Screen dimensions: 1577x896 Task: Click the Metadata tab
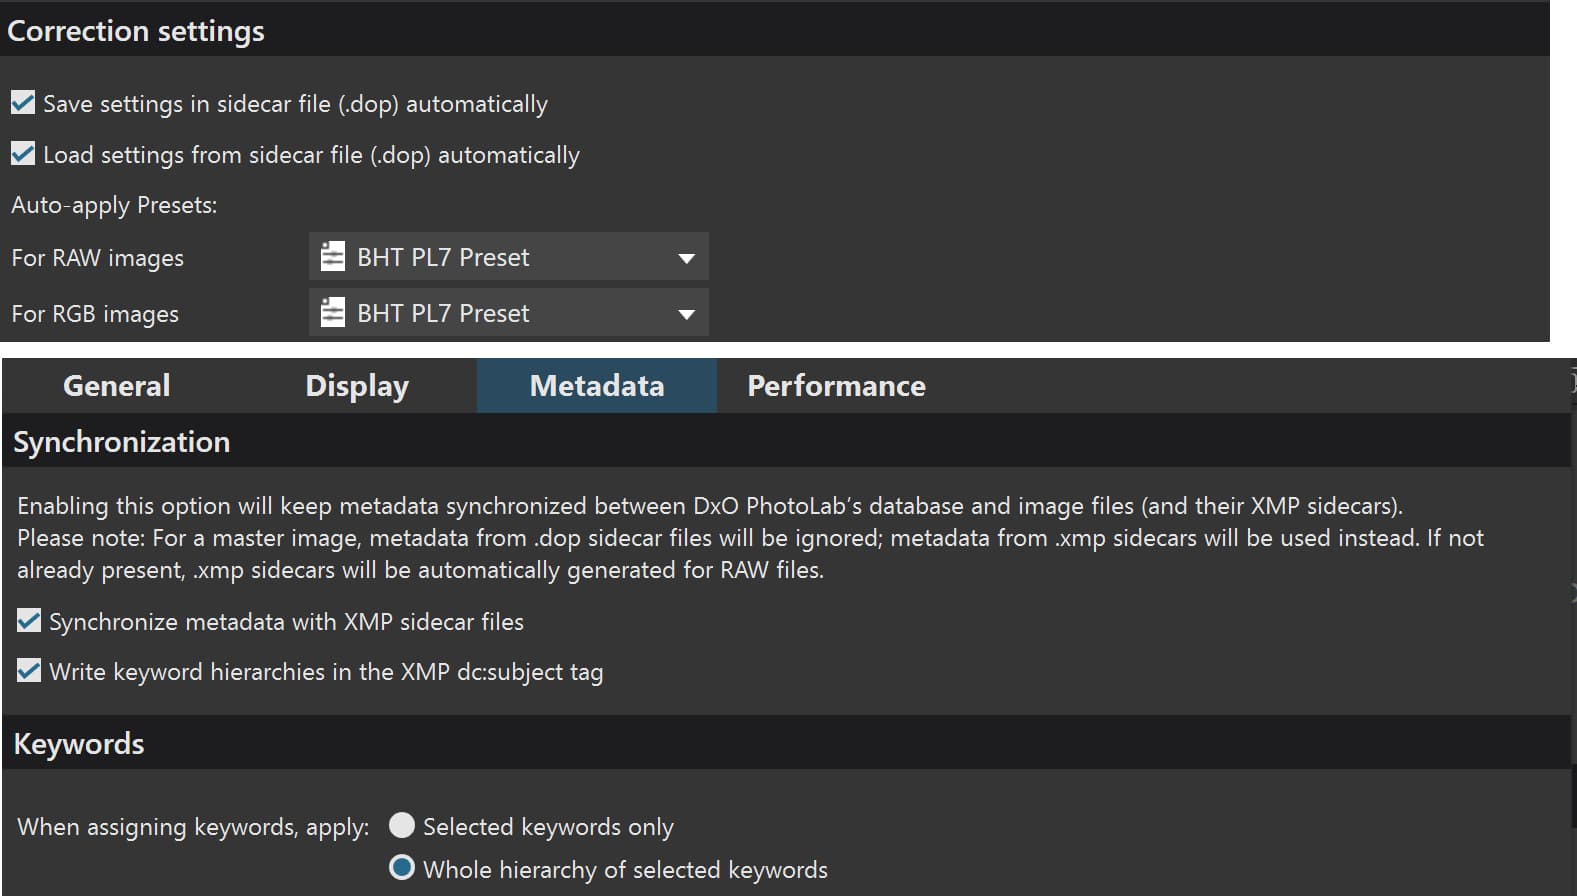click(x=596, y=386)
